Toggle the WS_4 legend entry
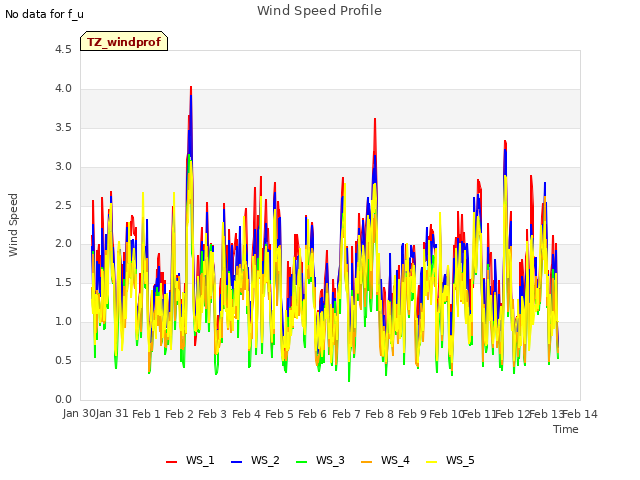This screenshot has height=480, width=640. click(385, 460)
